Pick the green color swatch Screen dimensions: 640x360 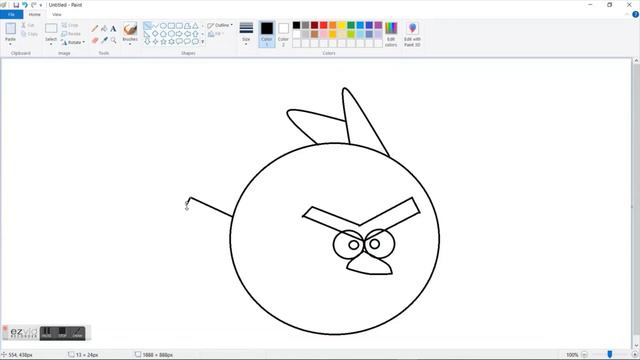point(351,25)
